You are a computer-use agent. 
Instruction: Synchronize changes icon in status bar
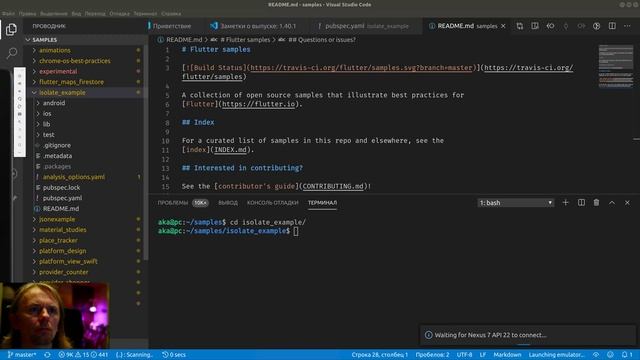click(x=47, y=355)
